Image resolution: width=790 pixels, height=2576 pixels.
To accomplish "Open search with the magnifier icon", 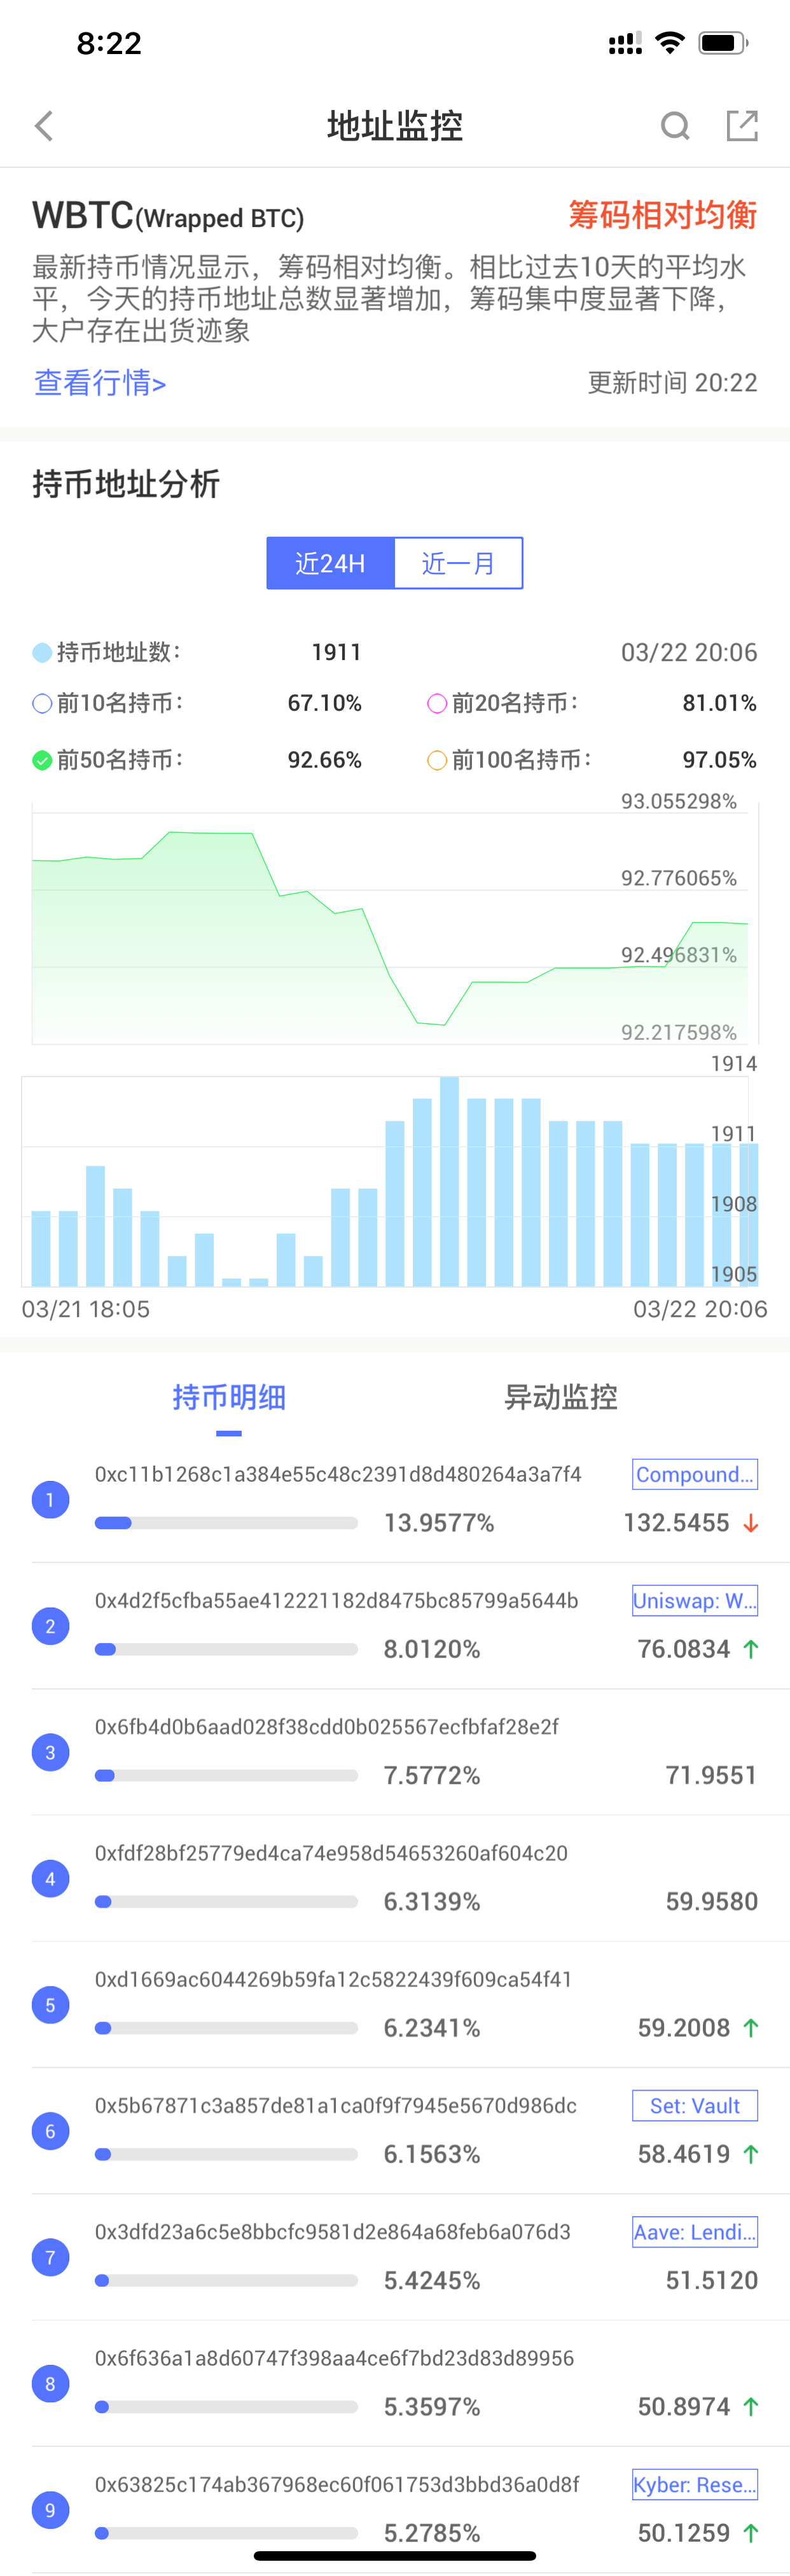I will pyautogui.click(x=676, y=126).
